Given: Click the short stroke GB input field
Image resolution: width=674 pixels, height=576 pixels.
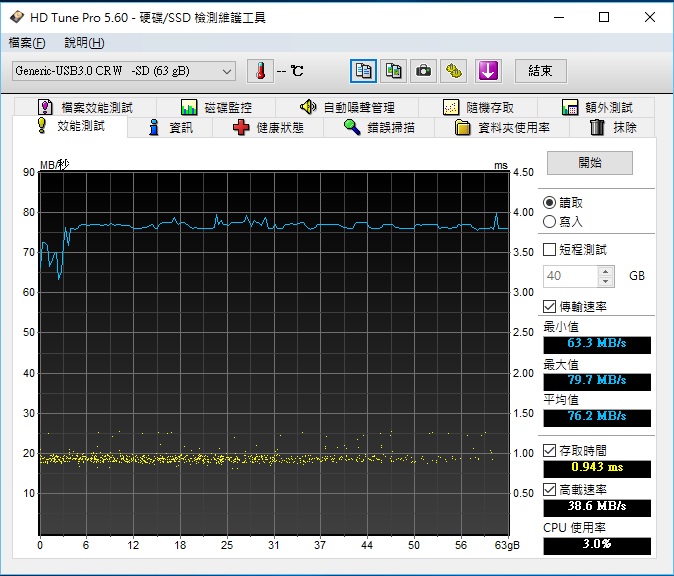Looking at the screenshot, I should (x=570, y=276).
